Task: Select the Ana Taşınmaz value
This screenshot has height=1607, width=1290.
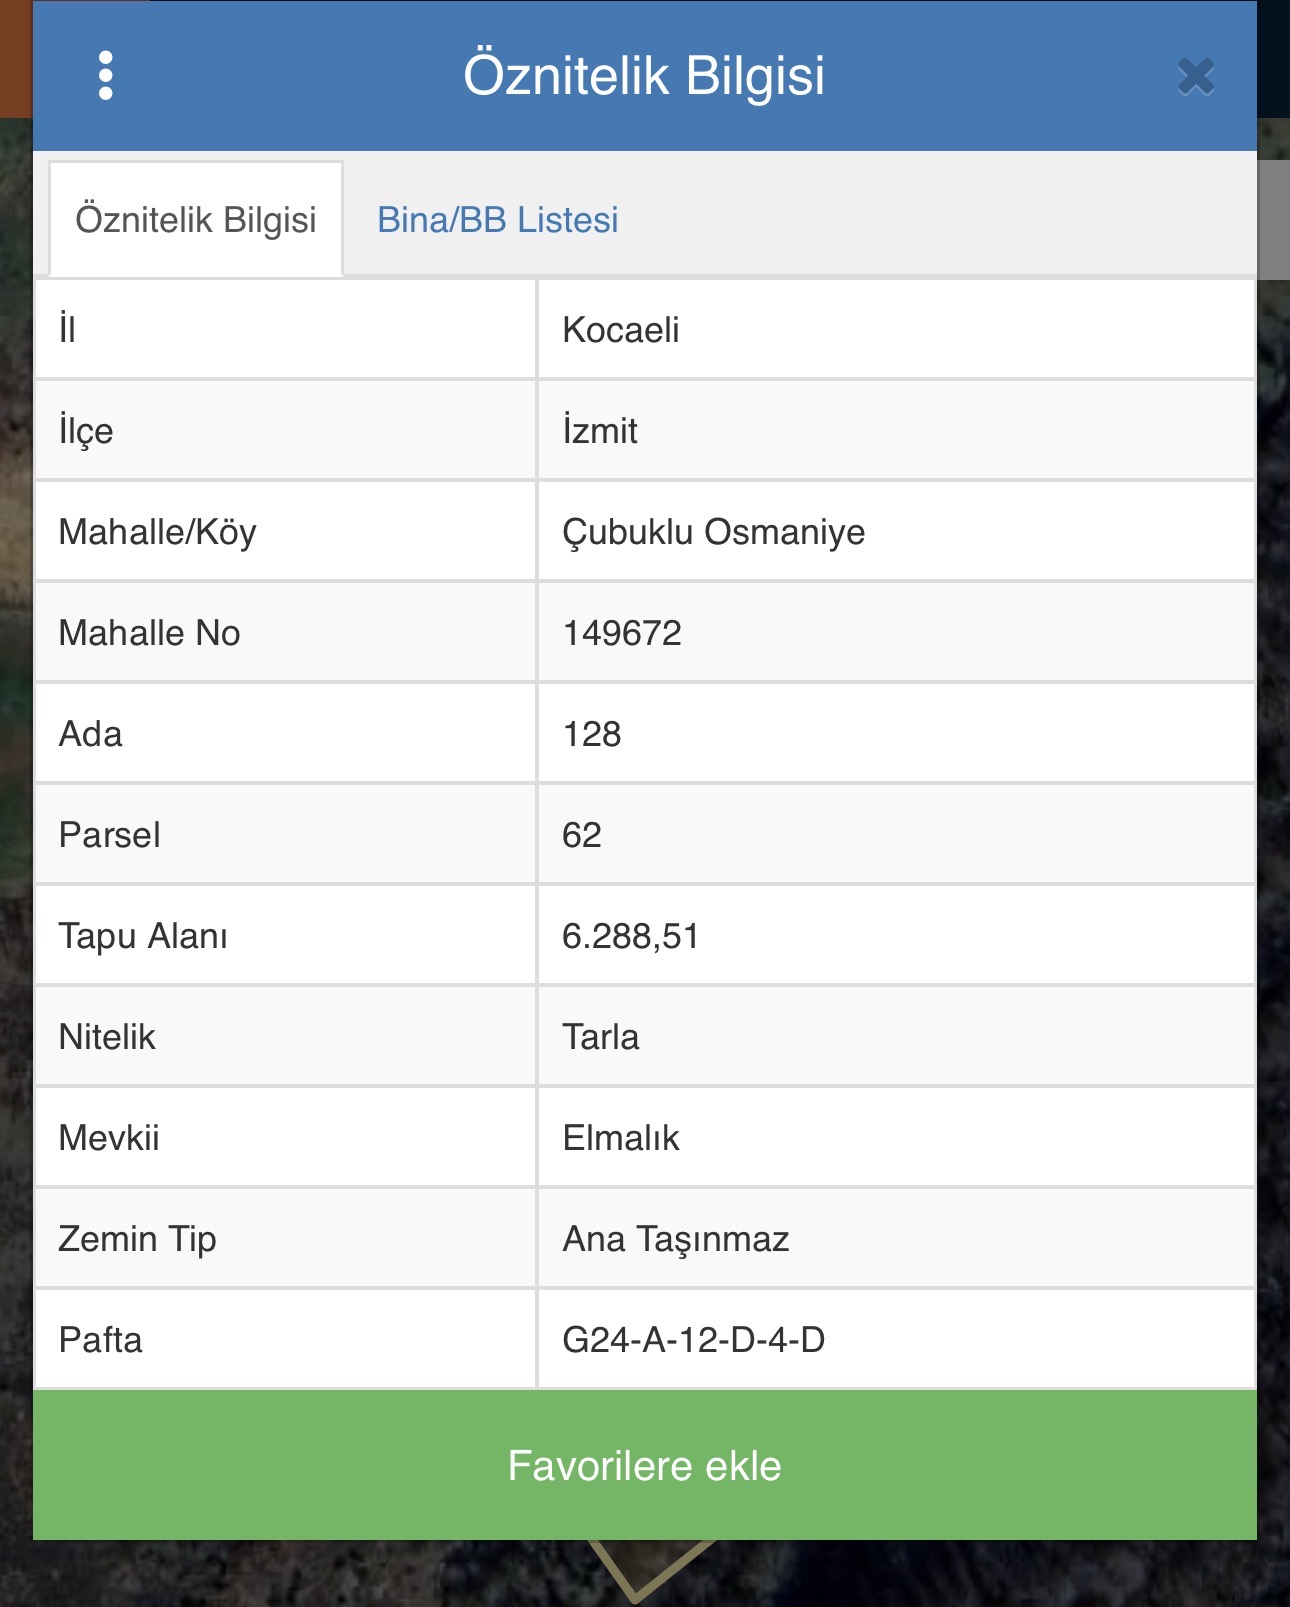Action: click(676, 1239)
